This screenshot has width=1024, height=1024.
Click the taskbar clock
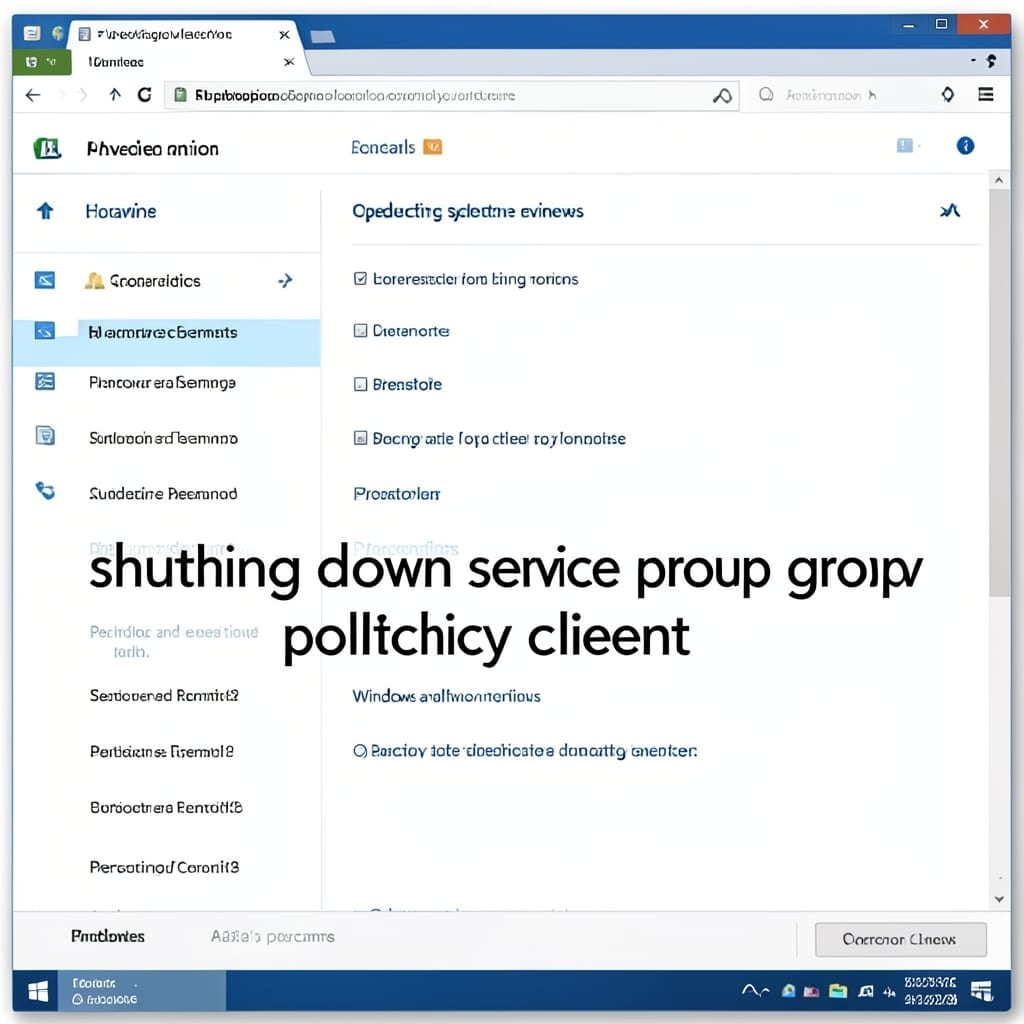tap(931, 991)
